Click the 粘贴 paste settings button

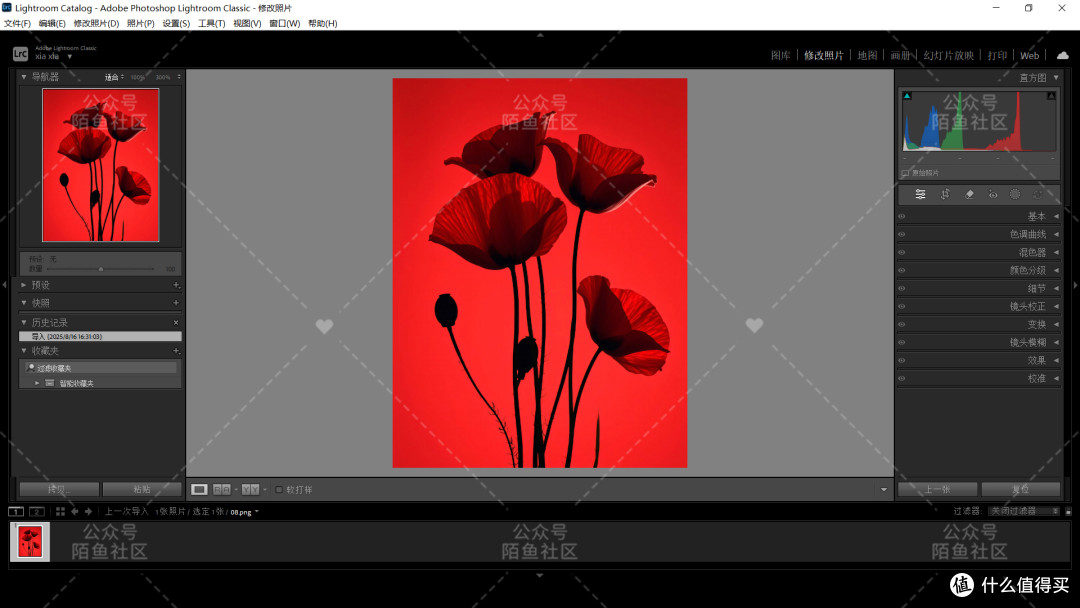click(x=142, y=490)
